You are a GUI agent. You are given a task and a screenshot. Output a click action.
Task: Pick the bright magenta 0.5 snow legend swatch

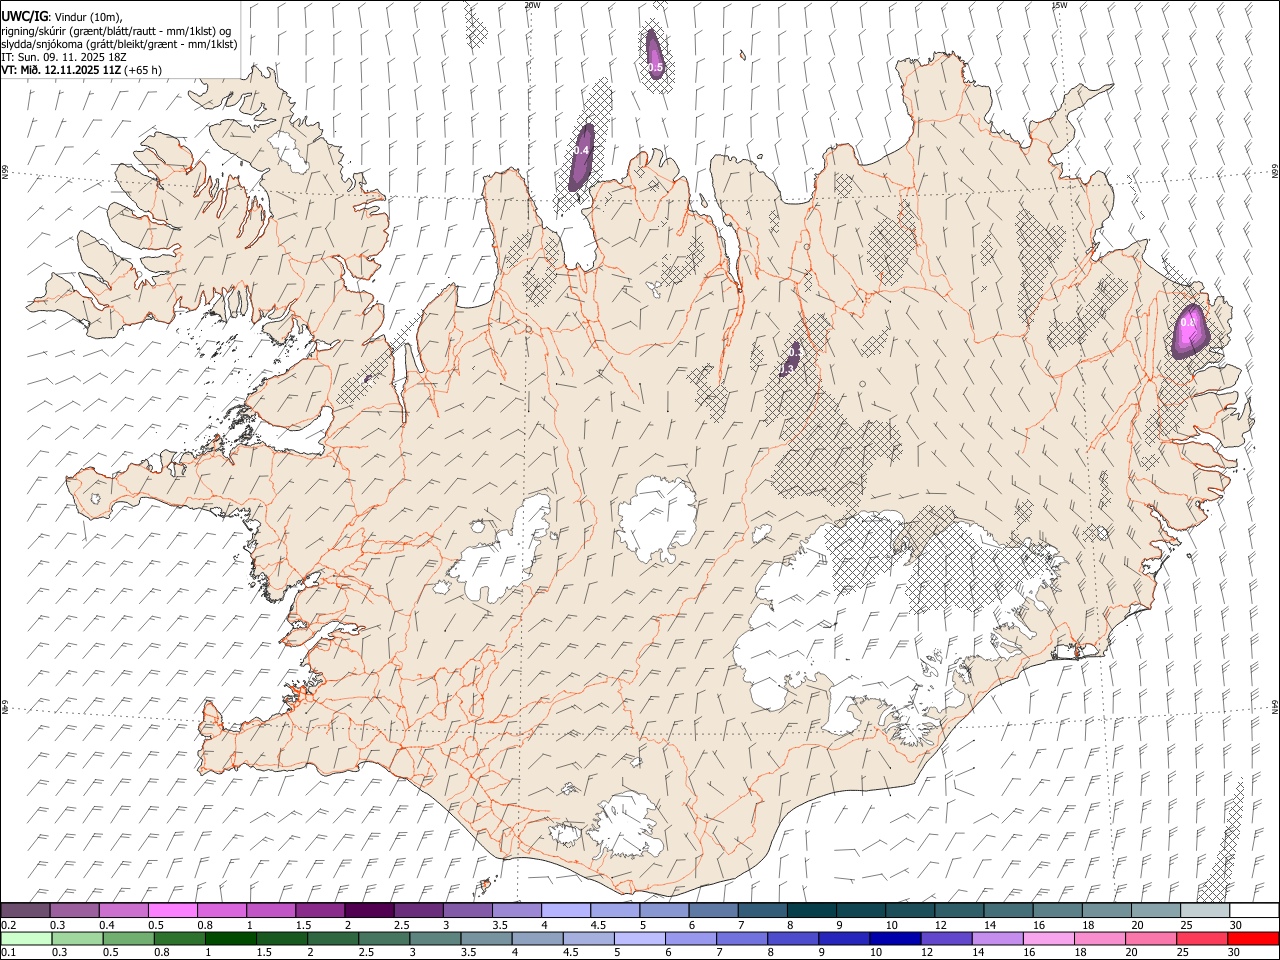pyautogui.click(x=173, y=911)
